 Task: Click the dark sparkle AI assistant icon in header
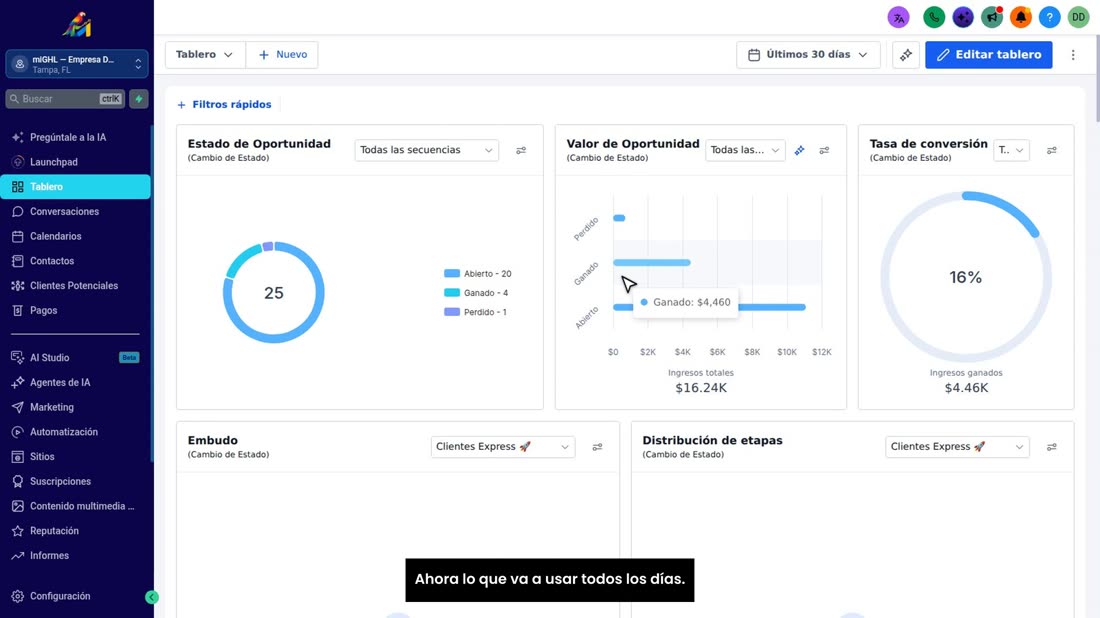[963, 17]
